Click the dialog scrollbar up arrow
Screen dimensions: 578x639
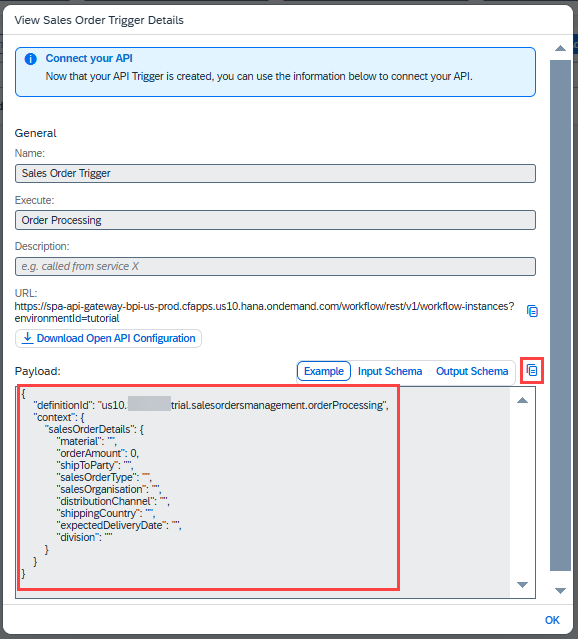coord(560,48)
